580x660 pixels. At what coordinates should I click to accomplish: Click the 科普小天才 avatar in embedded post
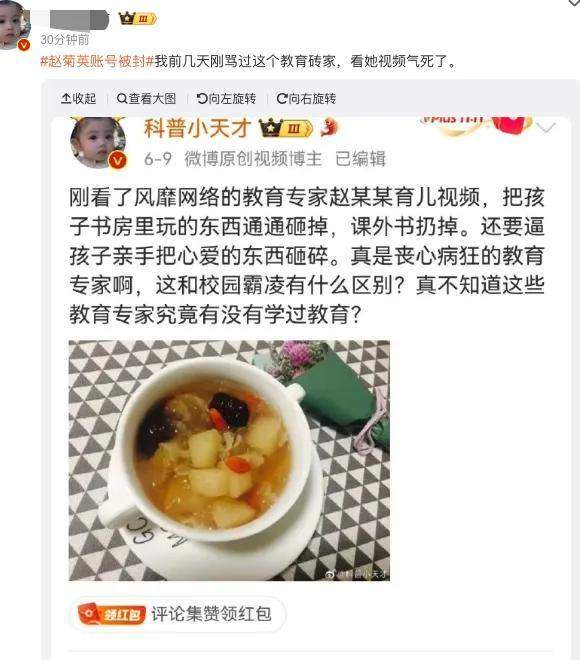pos(98,143)
